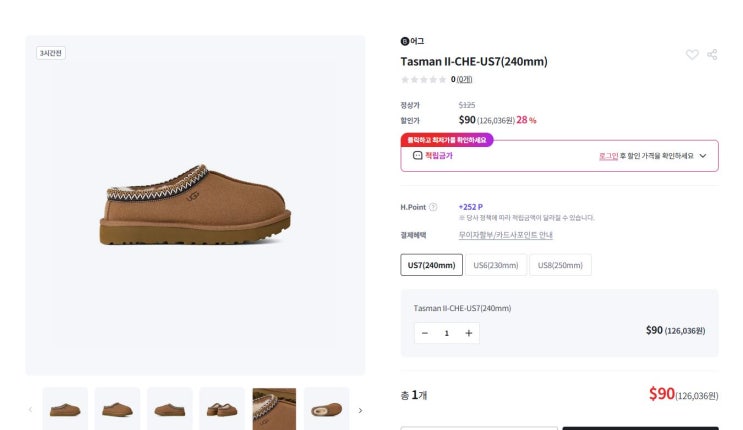Increase quantity with the plus button
Viewport: 743px width, 430px height.
pyautogui.click(x=469, y=333)
